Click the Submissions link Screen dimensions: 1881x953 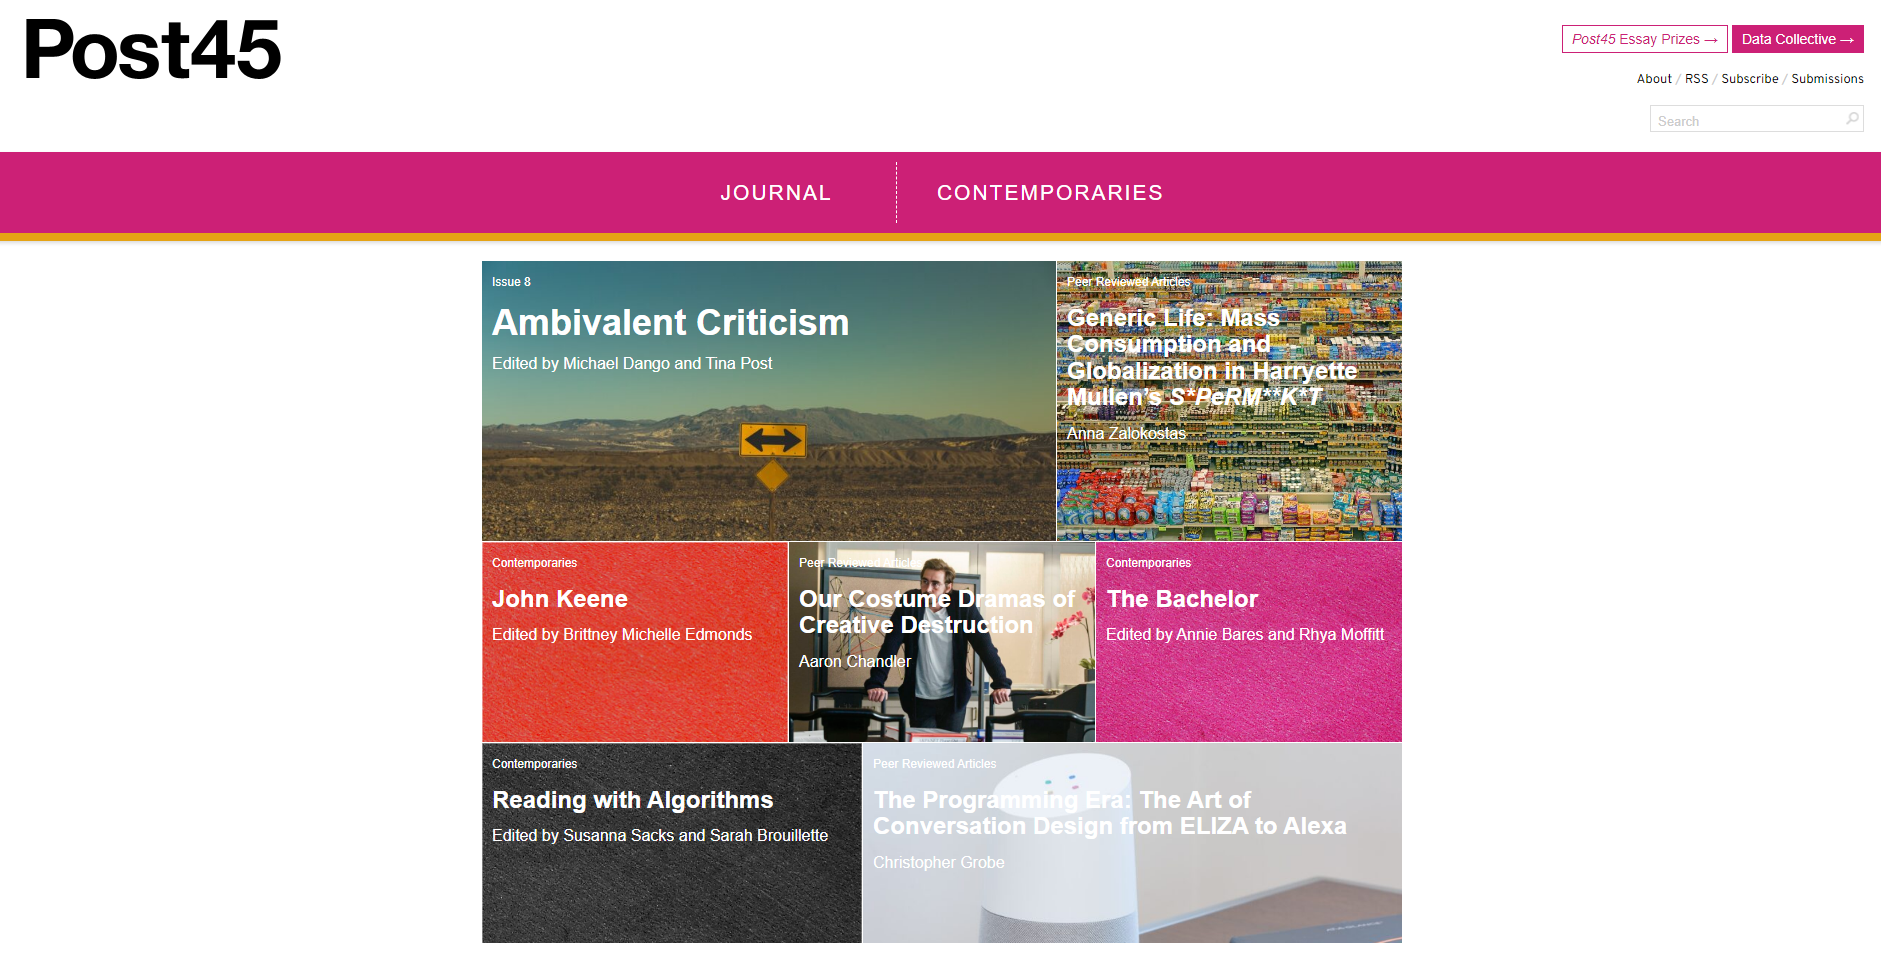(1827, 79)
